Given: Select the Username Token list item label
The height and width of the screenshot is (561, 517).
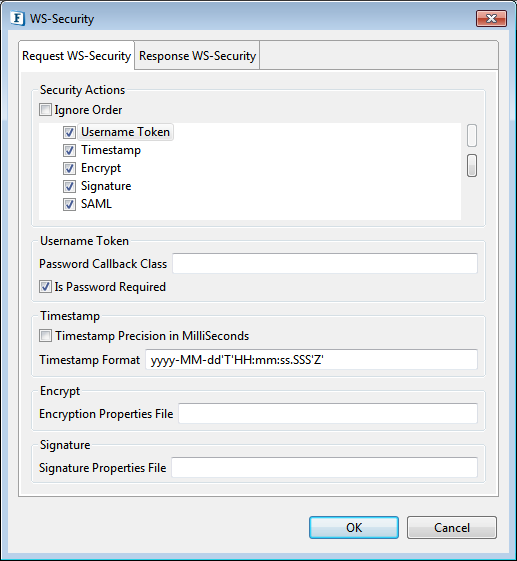Looking at the screenshot, I should point(126,132).
